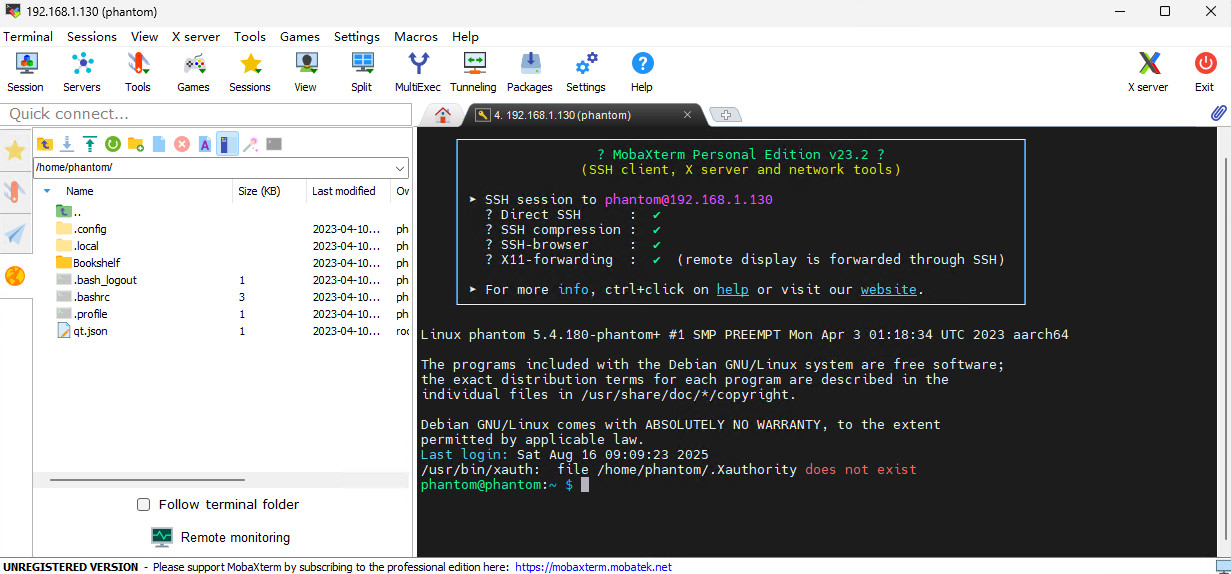Open the View menu

click(x=144, y=36)
